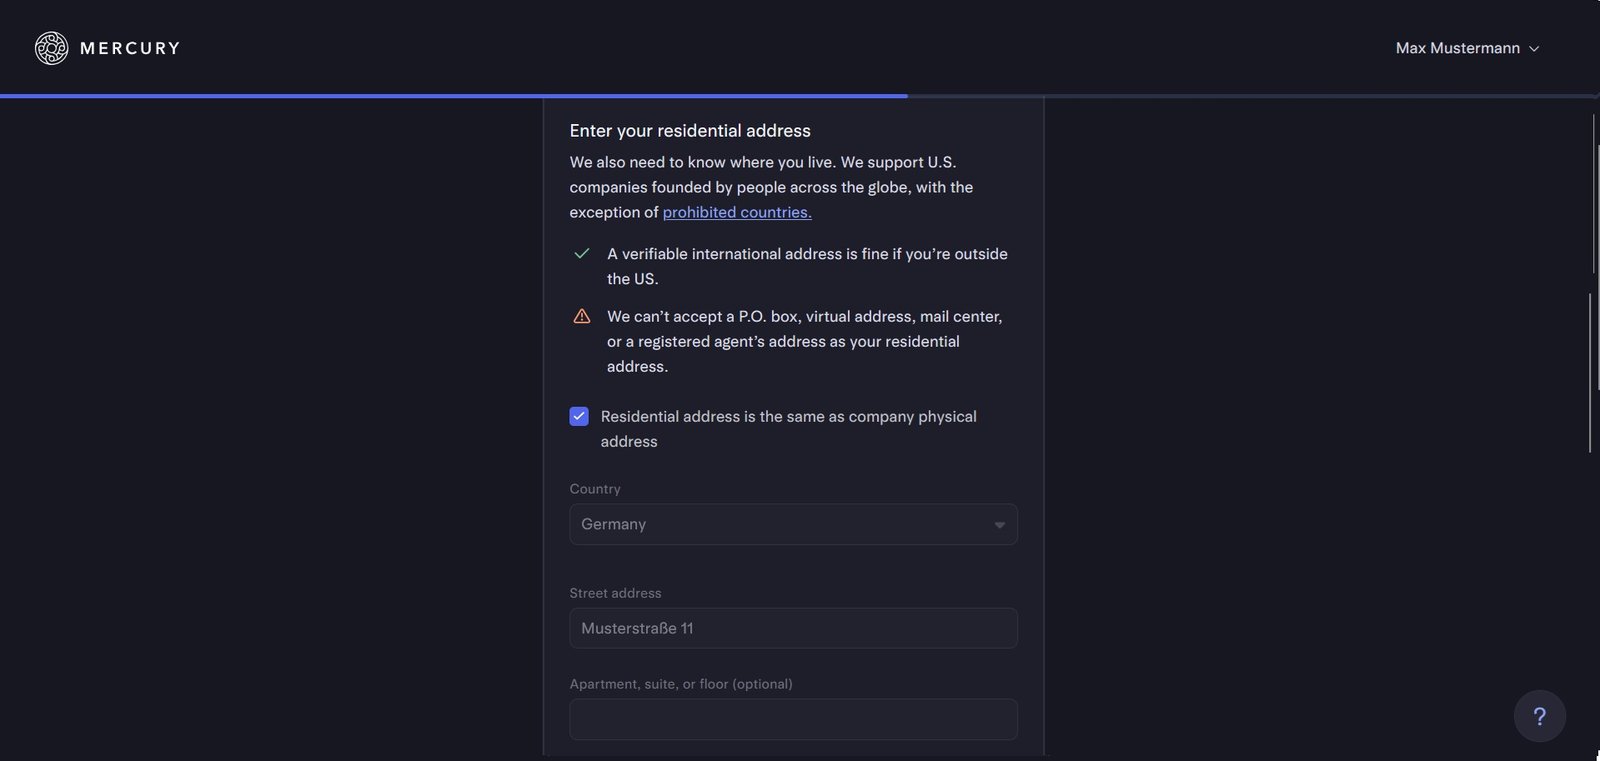Click the Street address input field
This screenshot has height=761, width=1600.
[793, 628]
